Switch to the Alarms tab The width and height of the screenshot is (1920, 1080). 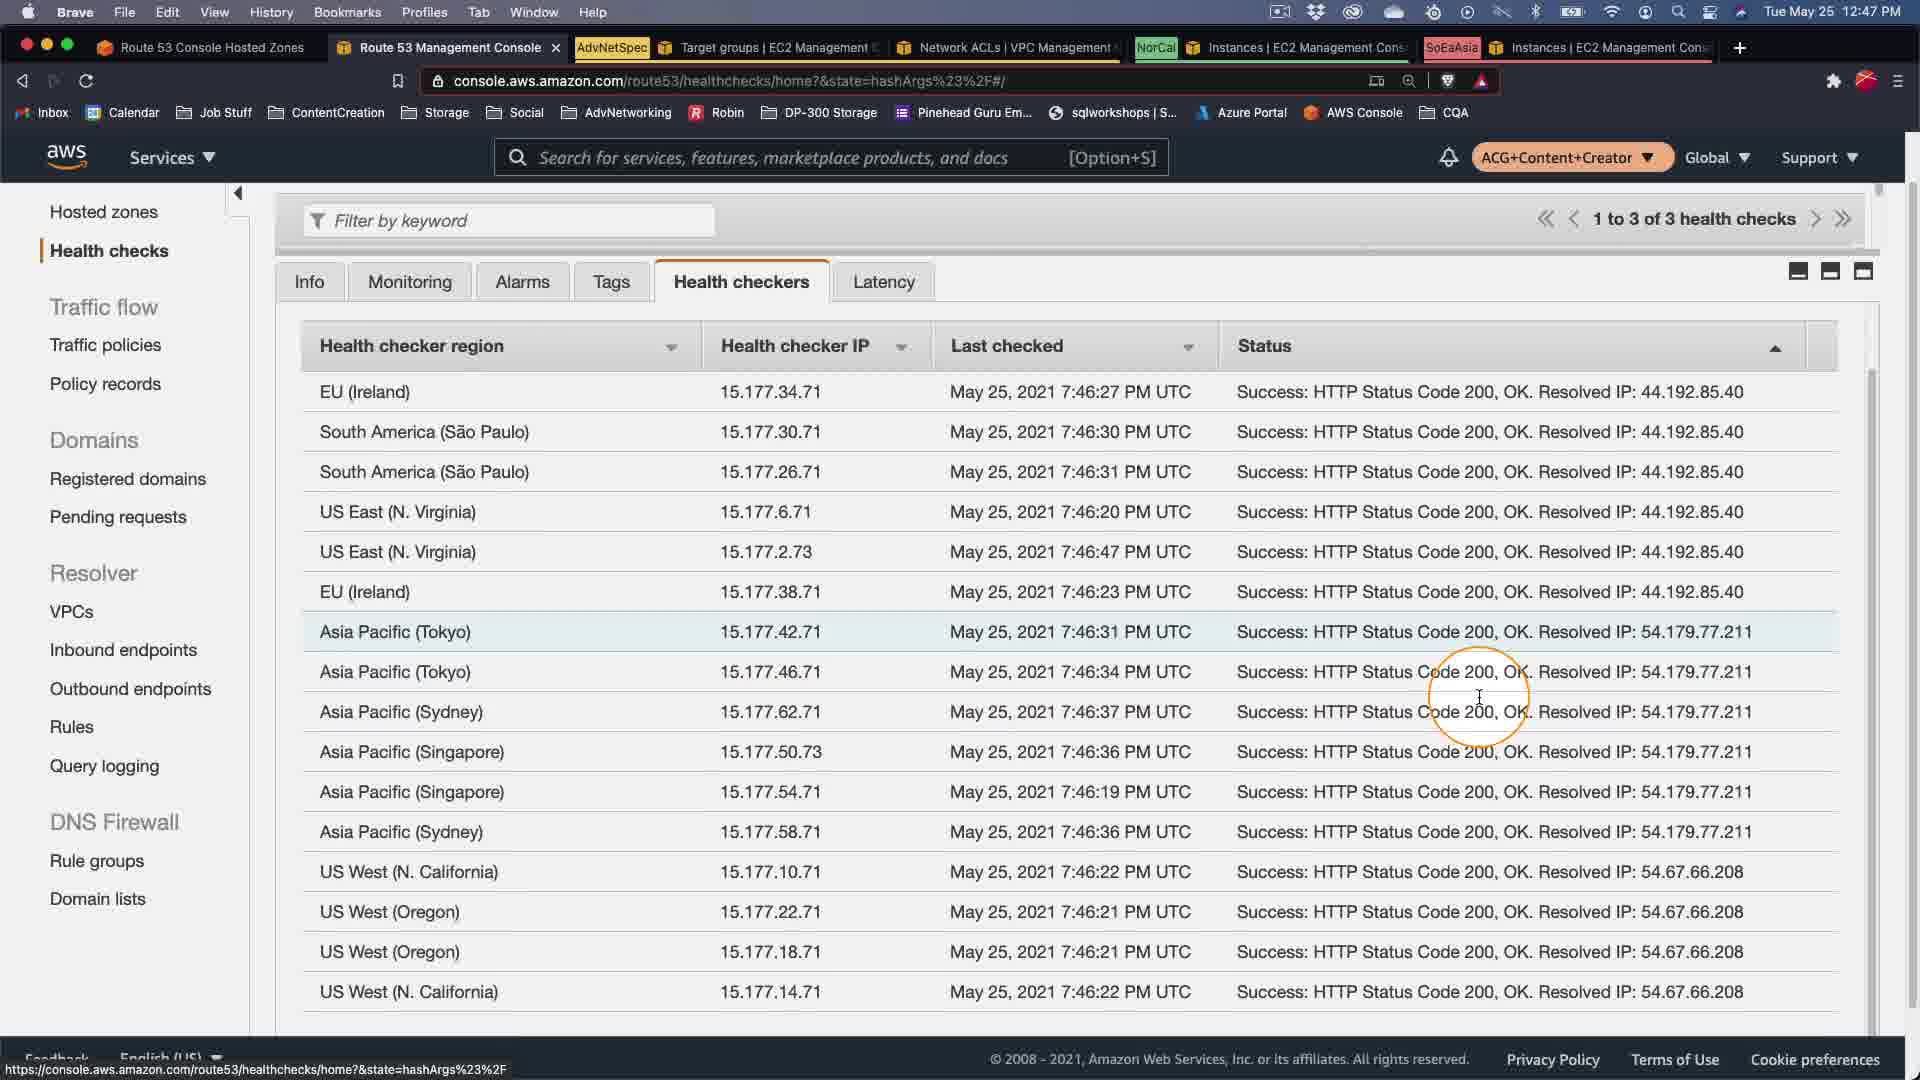(x=522, y=282)
